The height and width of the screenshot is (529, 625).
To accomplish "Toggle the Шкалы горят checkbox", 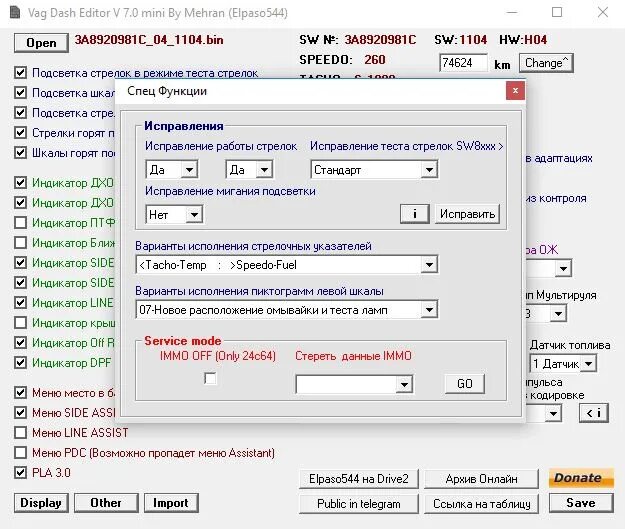I will [20, 152].
